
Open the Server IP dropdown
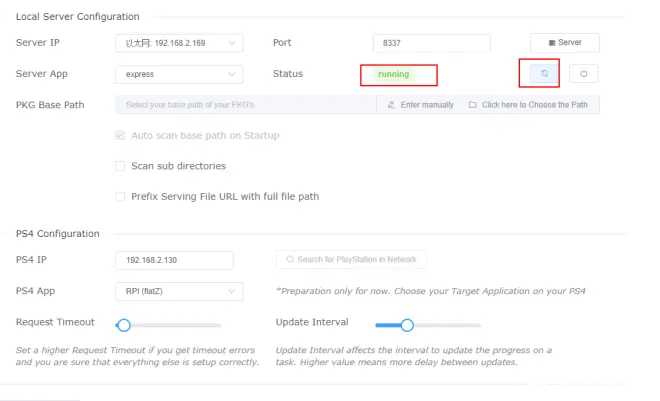coord(179,43)
